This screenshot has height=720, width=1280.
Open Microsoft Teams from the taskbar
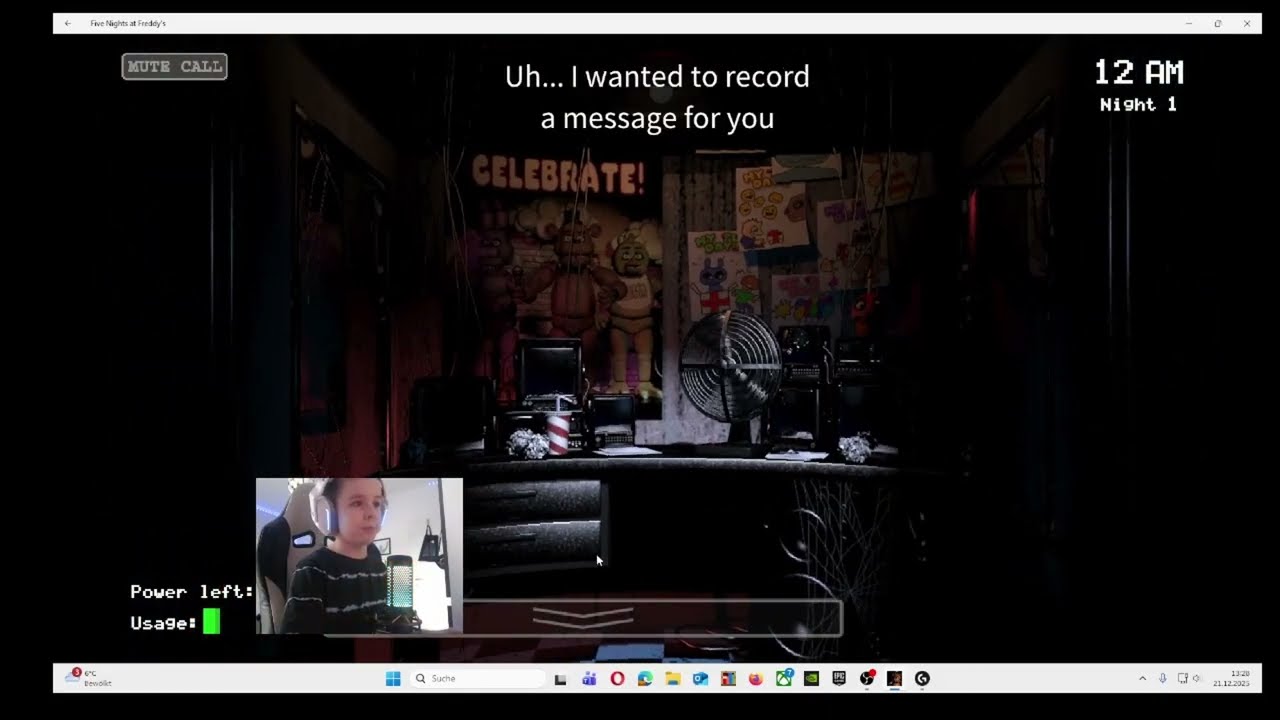[589, 679]
